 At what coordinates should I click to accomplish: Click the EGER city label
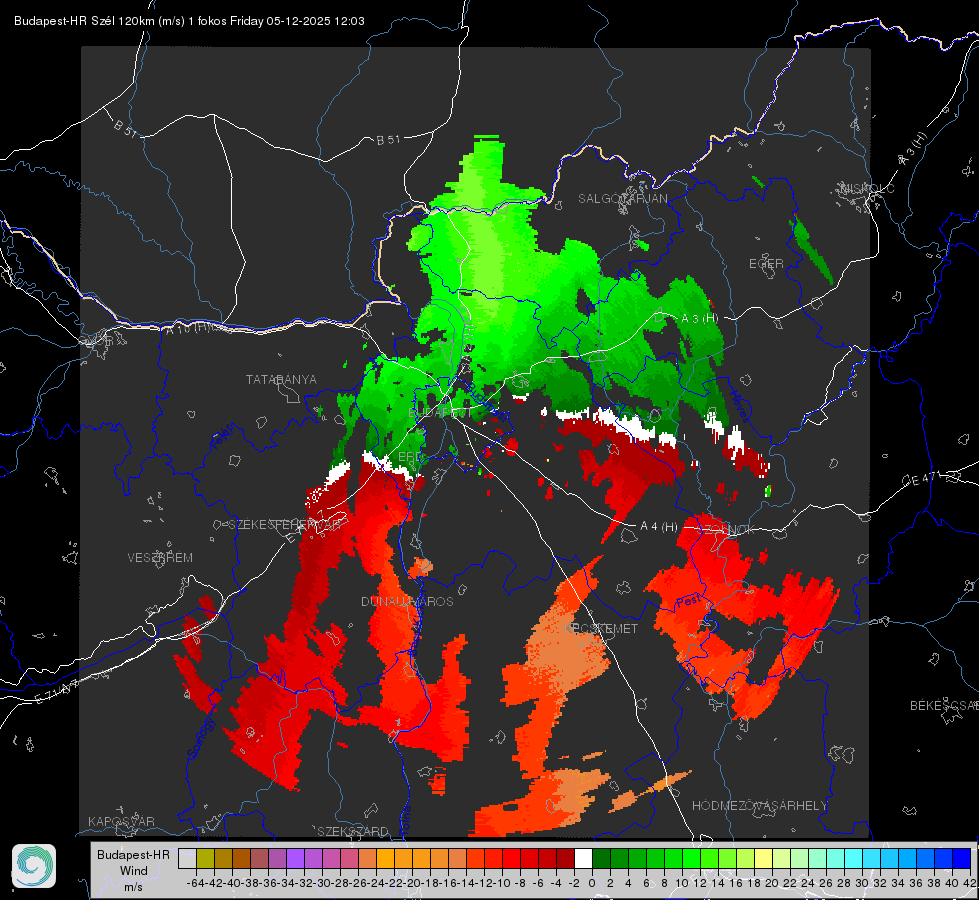click(x=766, y=264)
